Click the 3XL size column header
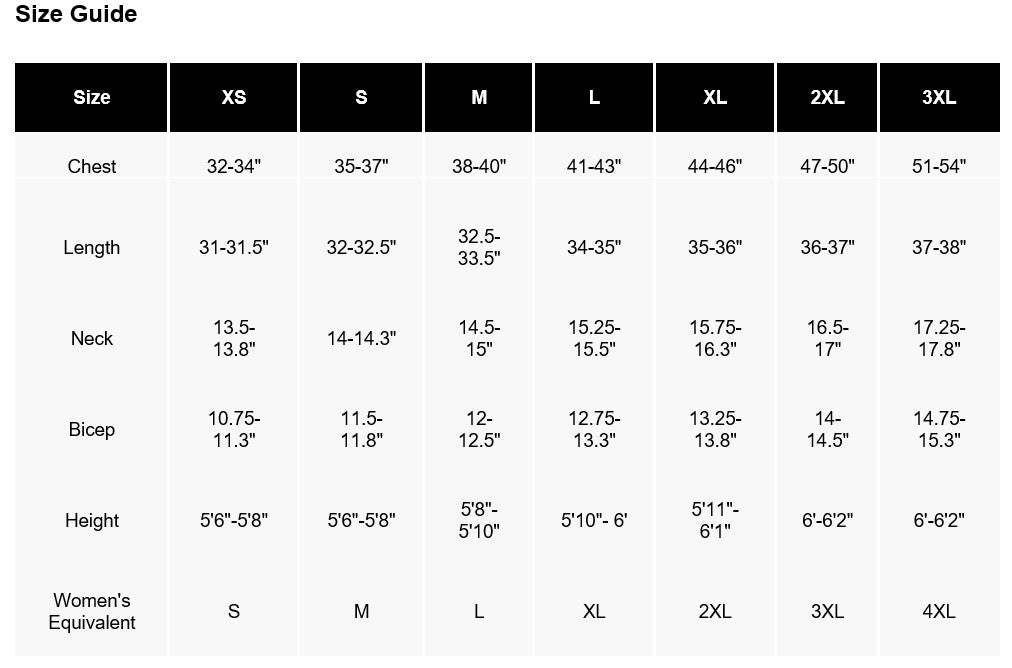The image size is (1012, 668). coord(939,98)
